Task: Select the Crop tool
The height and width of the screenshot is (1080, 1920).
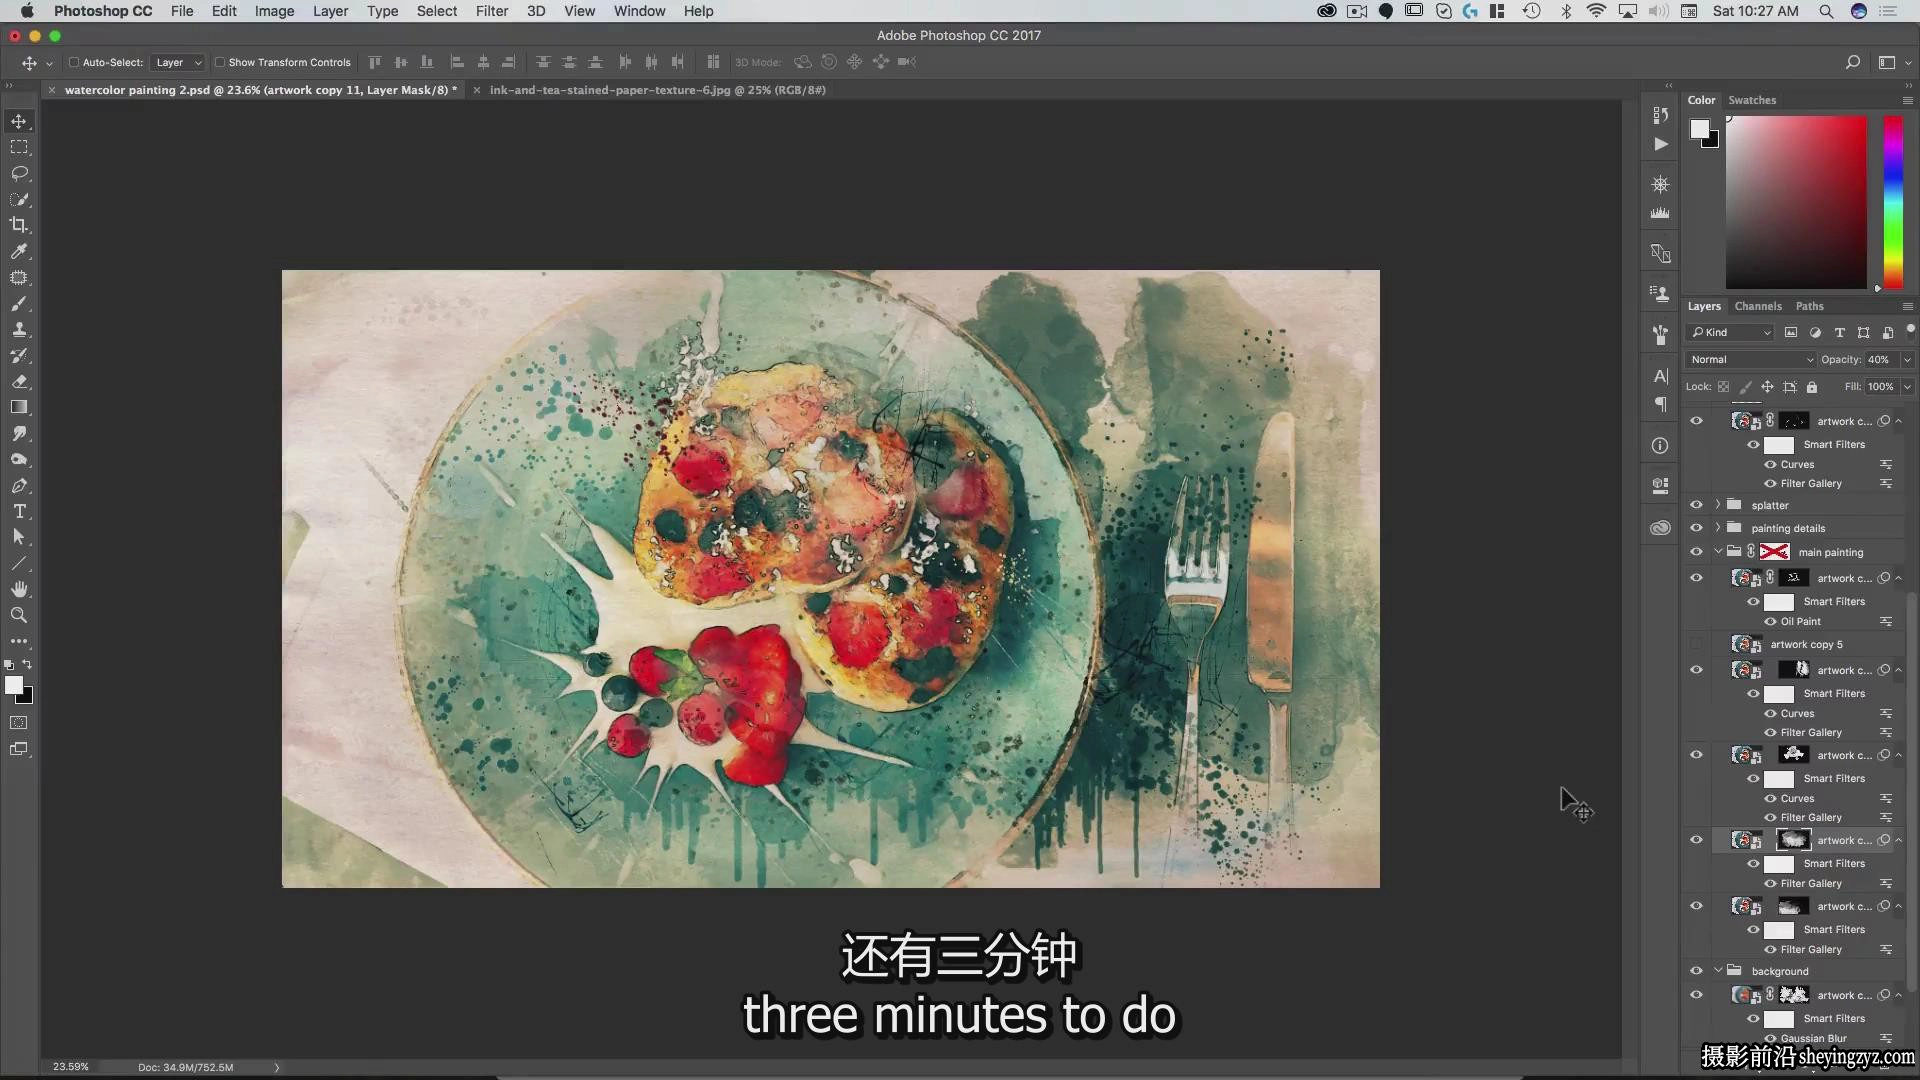Action: tap(19, 225)
